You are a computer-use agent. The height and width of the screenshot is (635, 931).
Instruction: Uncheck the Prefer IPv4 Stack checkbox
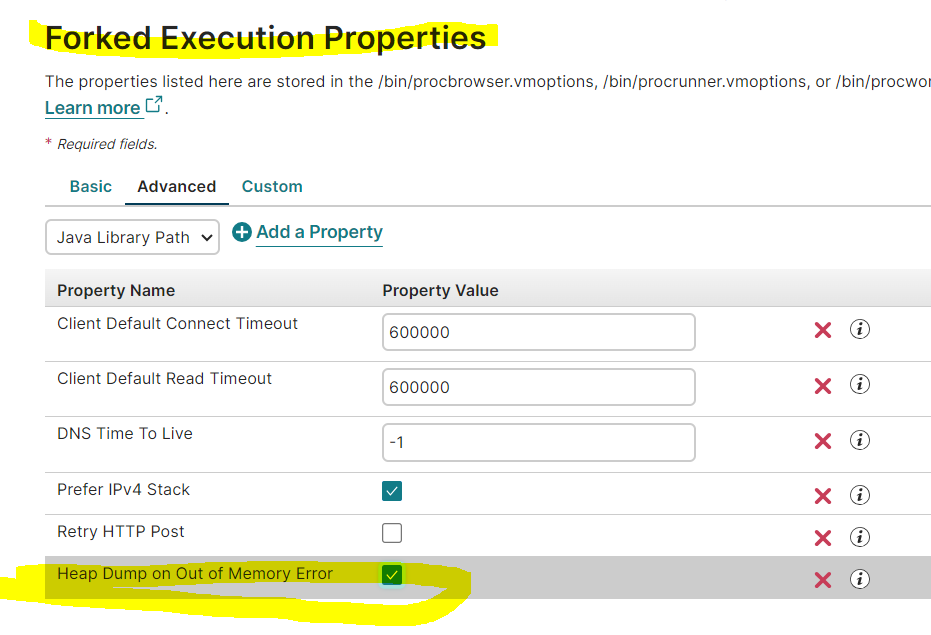pyautogui.click(x=392, y=491)
